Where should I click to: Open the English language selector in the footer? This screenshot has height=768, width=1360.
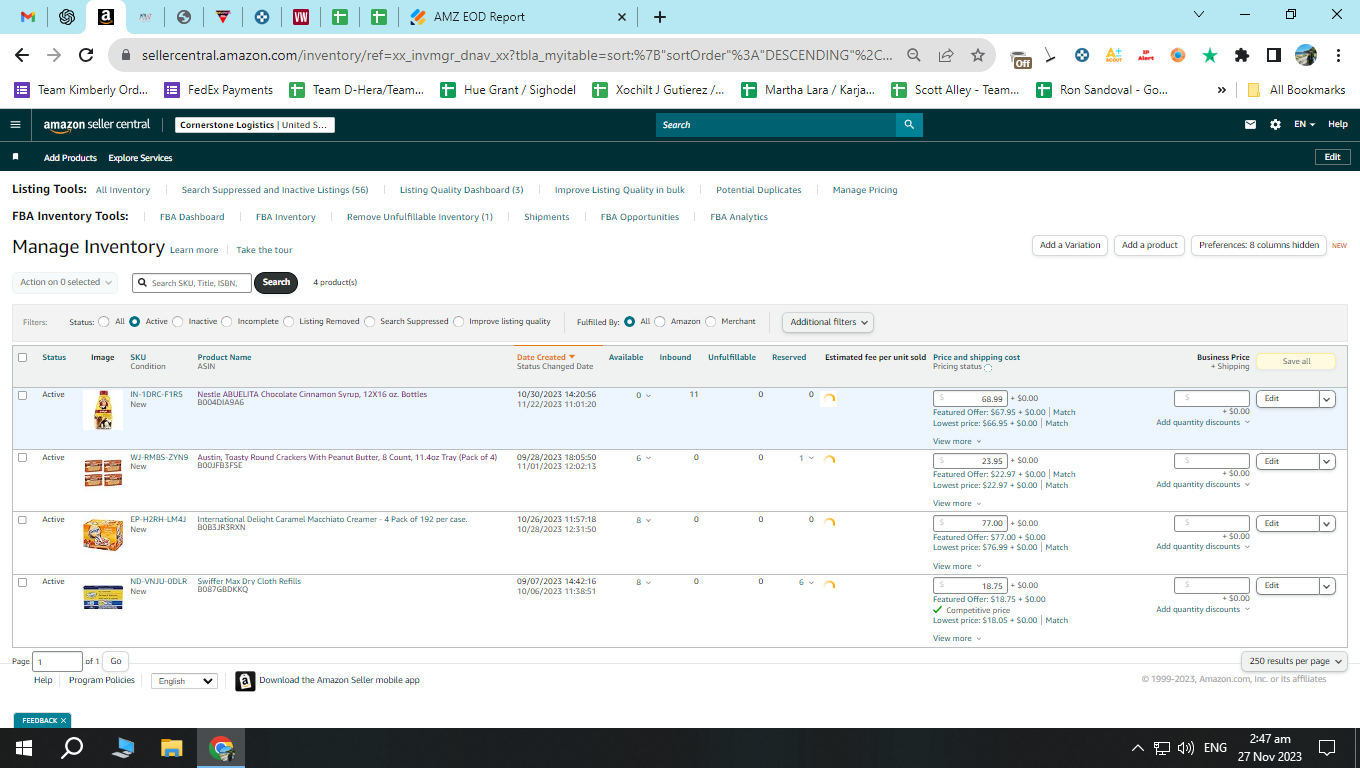(x=184, y=681)
